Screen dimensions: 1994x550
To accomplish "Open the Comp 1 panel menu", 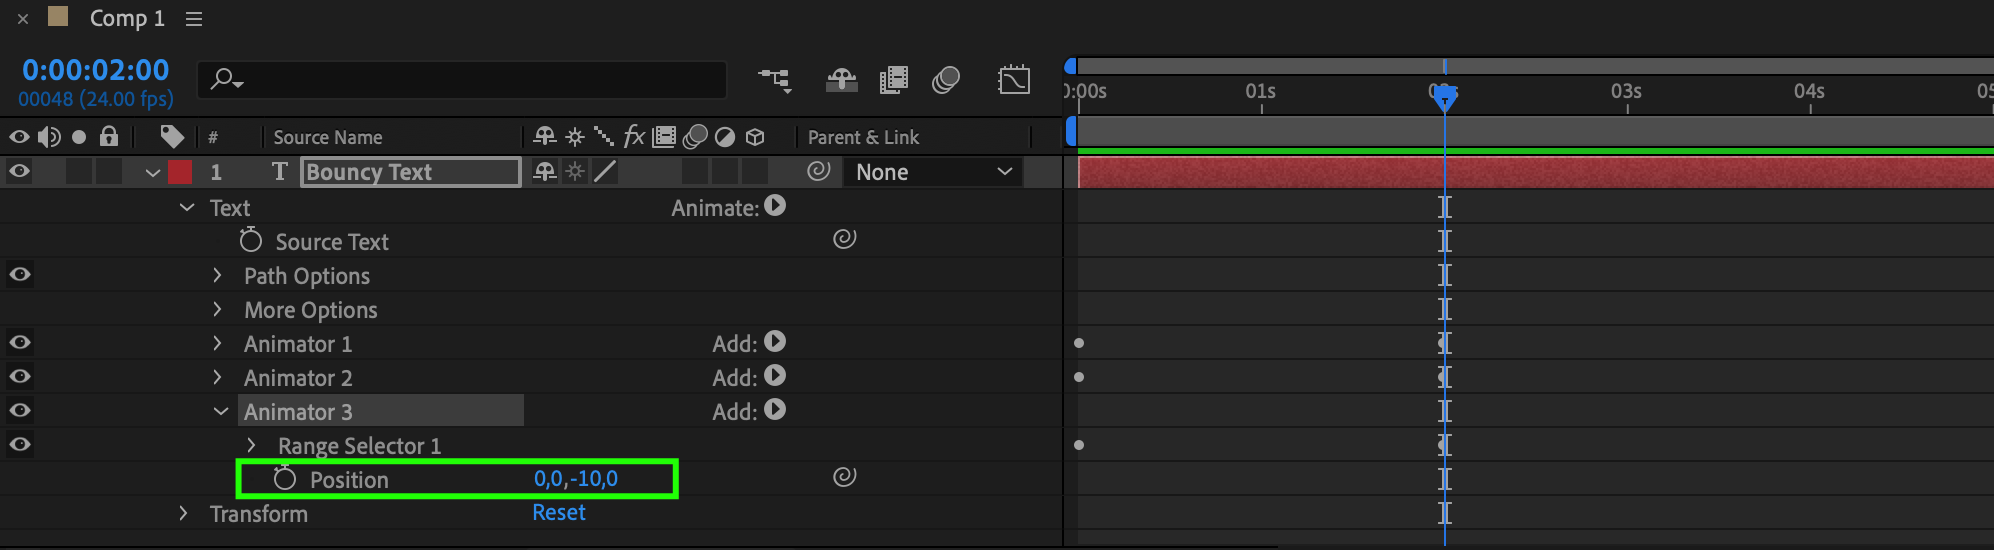I will (194, 19).
